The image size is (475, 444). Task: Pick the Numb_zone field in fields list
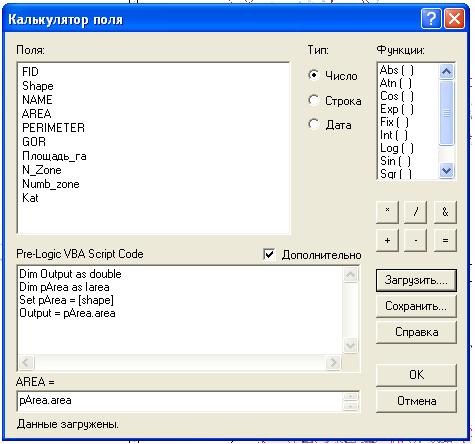[51, 184]
